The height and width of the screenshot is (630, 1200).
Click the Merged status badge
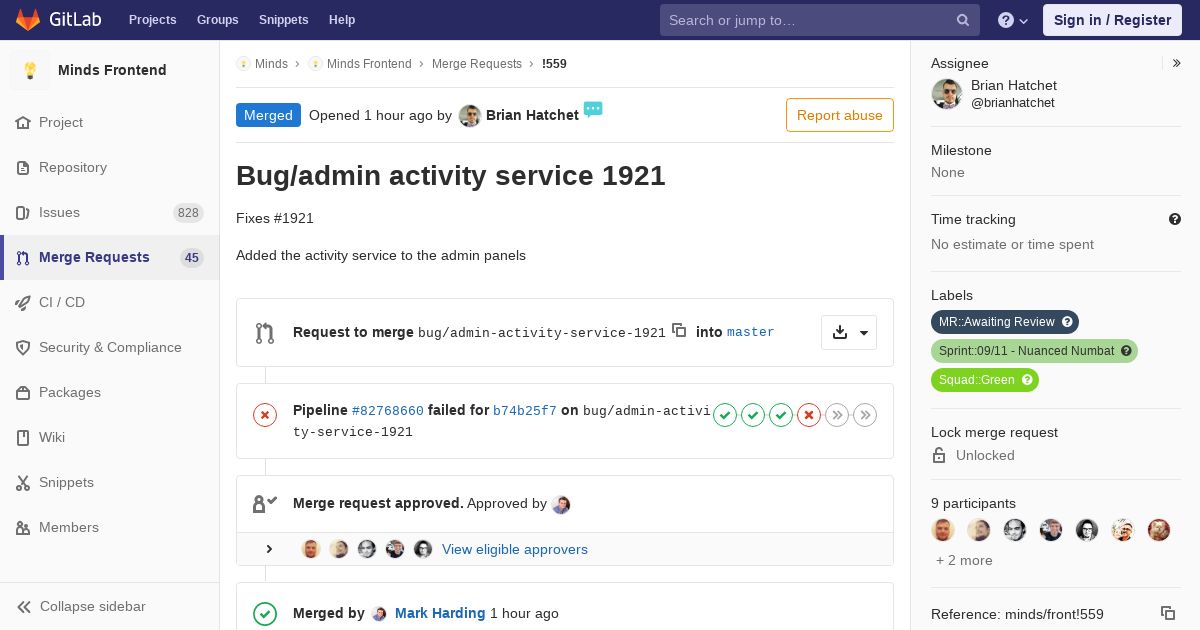(268, 115)
